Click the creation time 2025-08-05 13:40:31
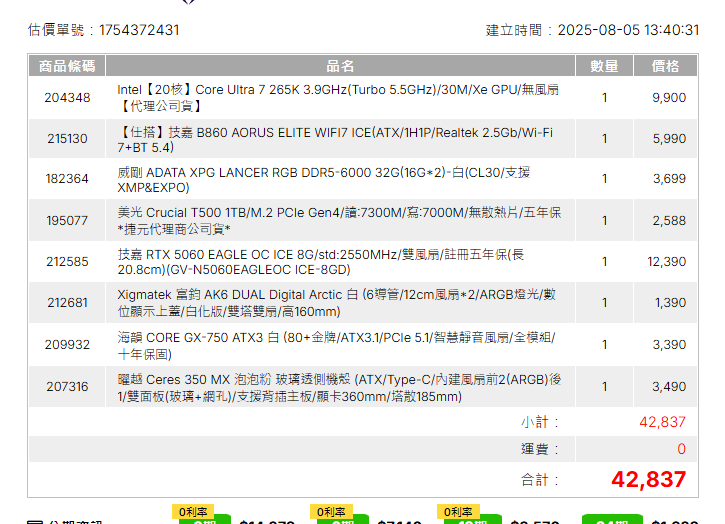Image resolution: width=725 pixels, height=524 pixels. [628, 30]
